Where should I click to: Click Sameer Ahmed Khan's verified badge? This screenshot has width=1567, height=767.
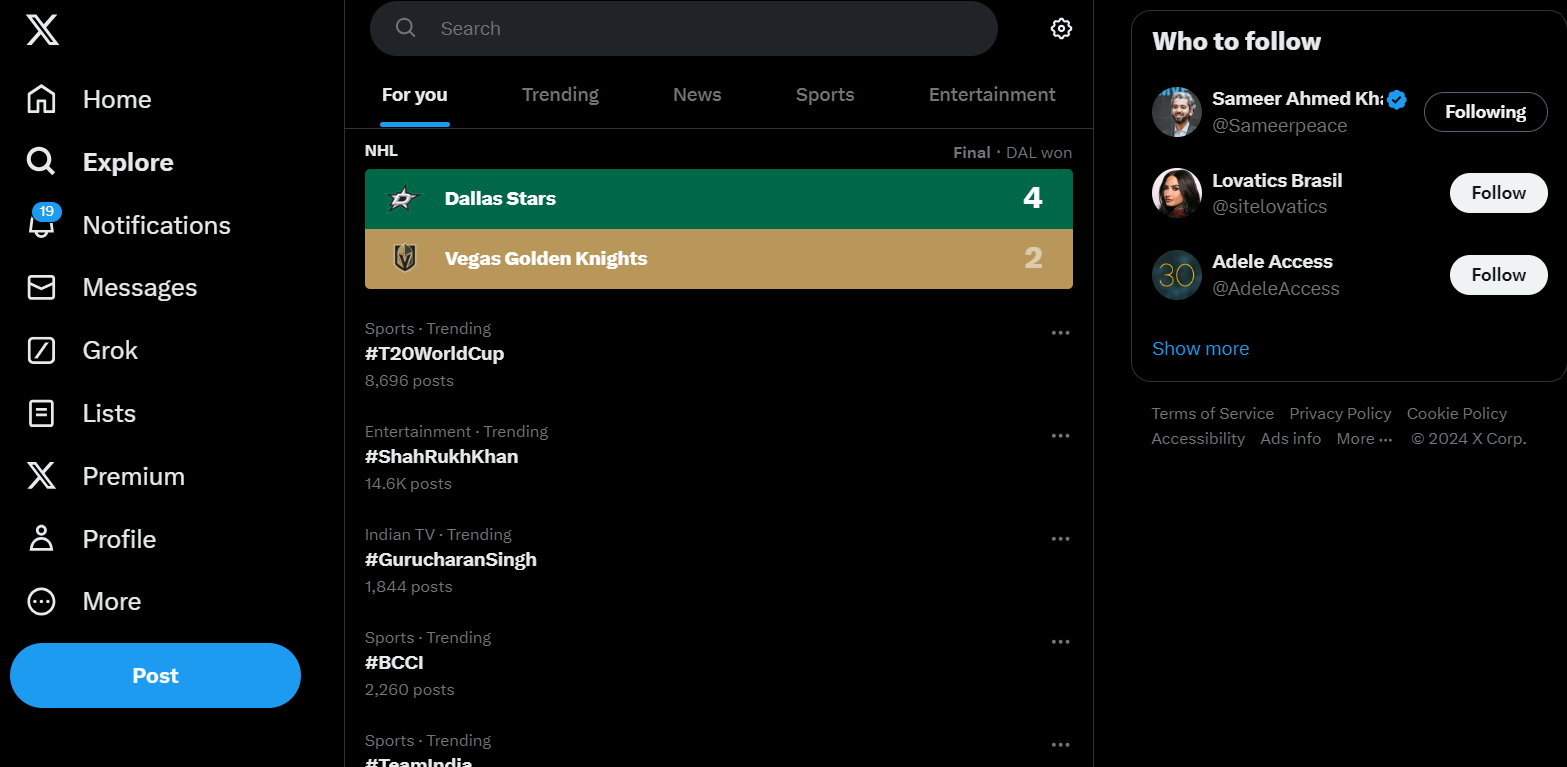pos(1397,99)
